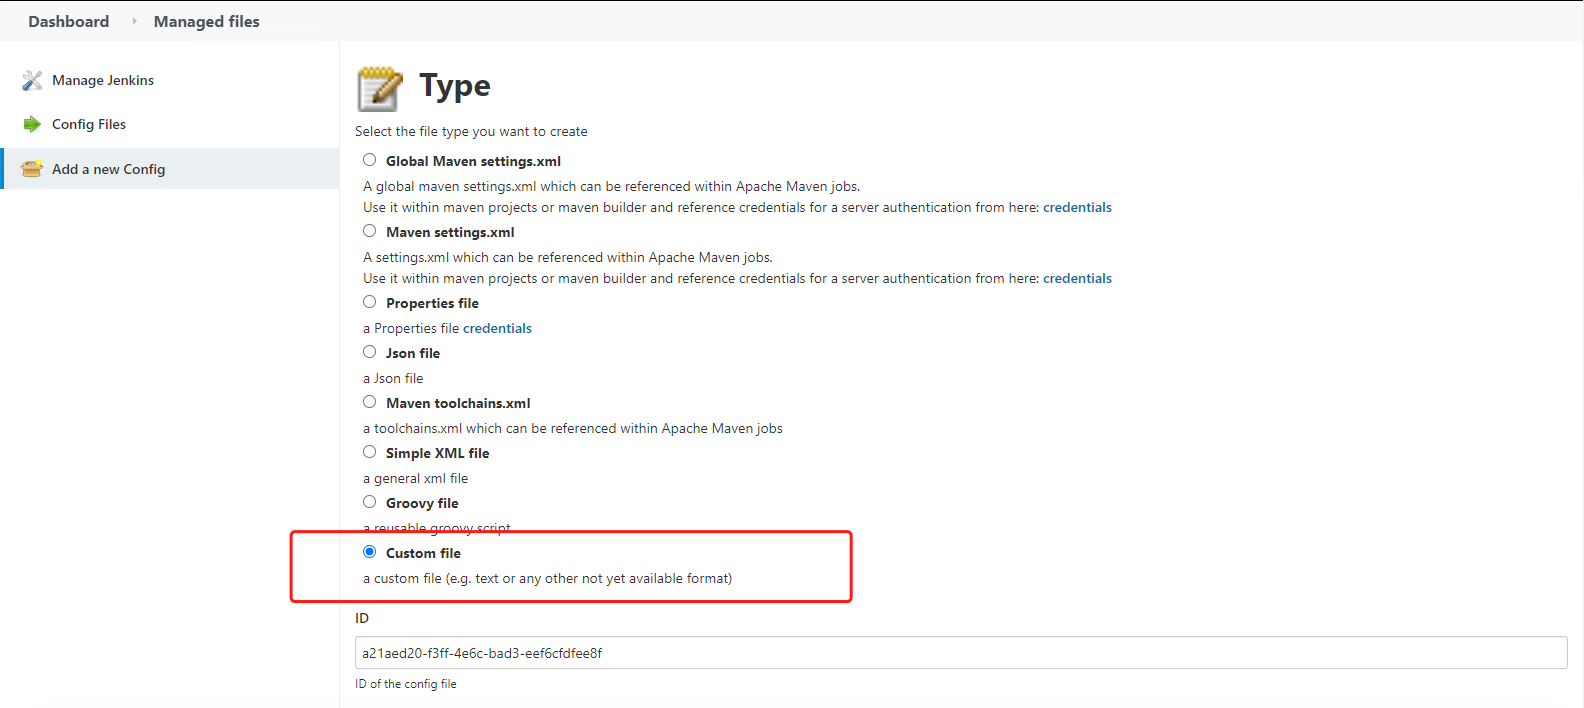Go to the Dashboard breadcrumb
This screenshot has height=708, width=1584.
(69, 21)
